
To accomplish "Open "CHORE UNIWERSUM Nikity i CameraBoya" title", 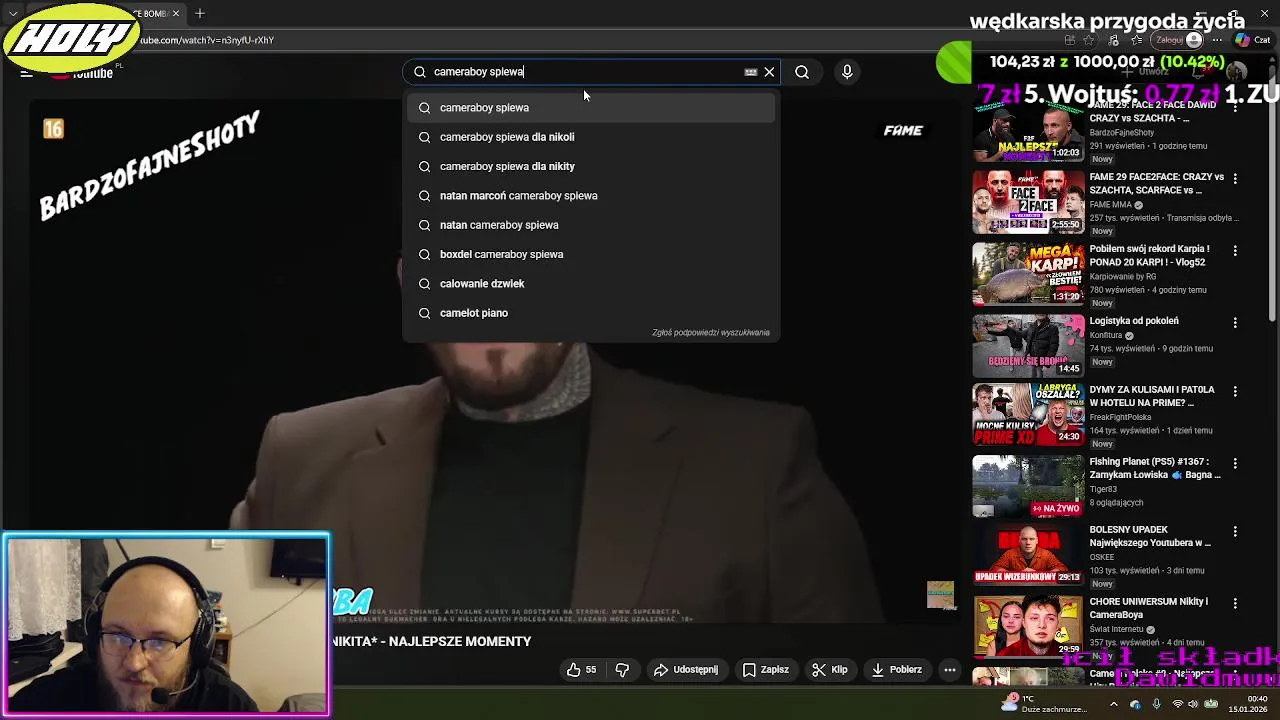I will tap(1149, 608).
